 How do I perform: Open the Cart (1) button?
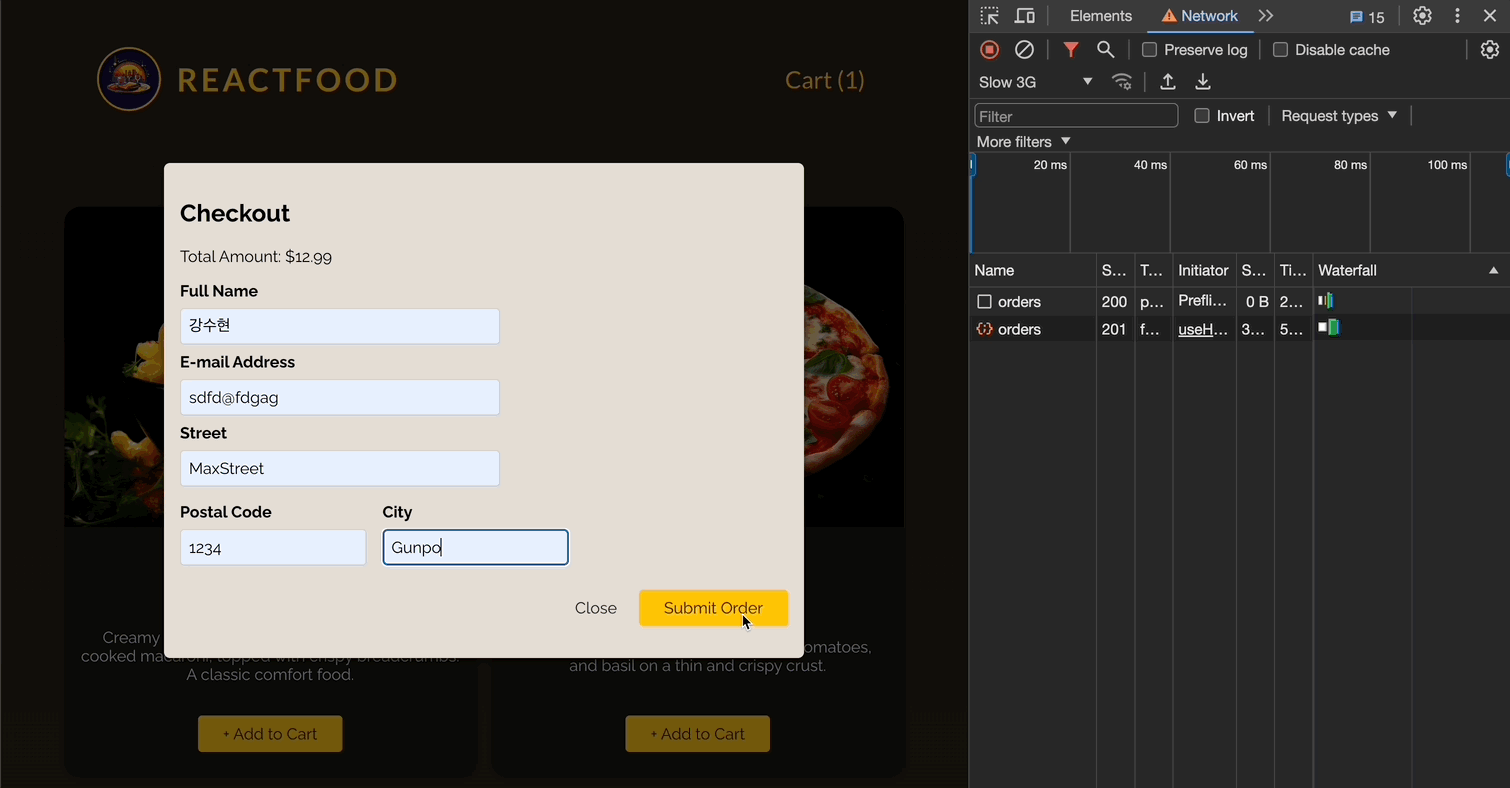pos(825,80)
